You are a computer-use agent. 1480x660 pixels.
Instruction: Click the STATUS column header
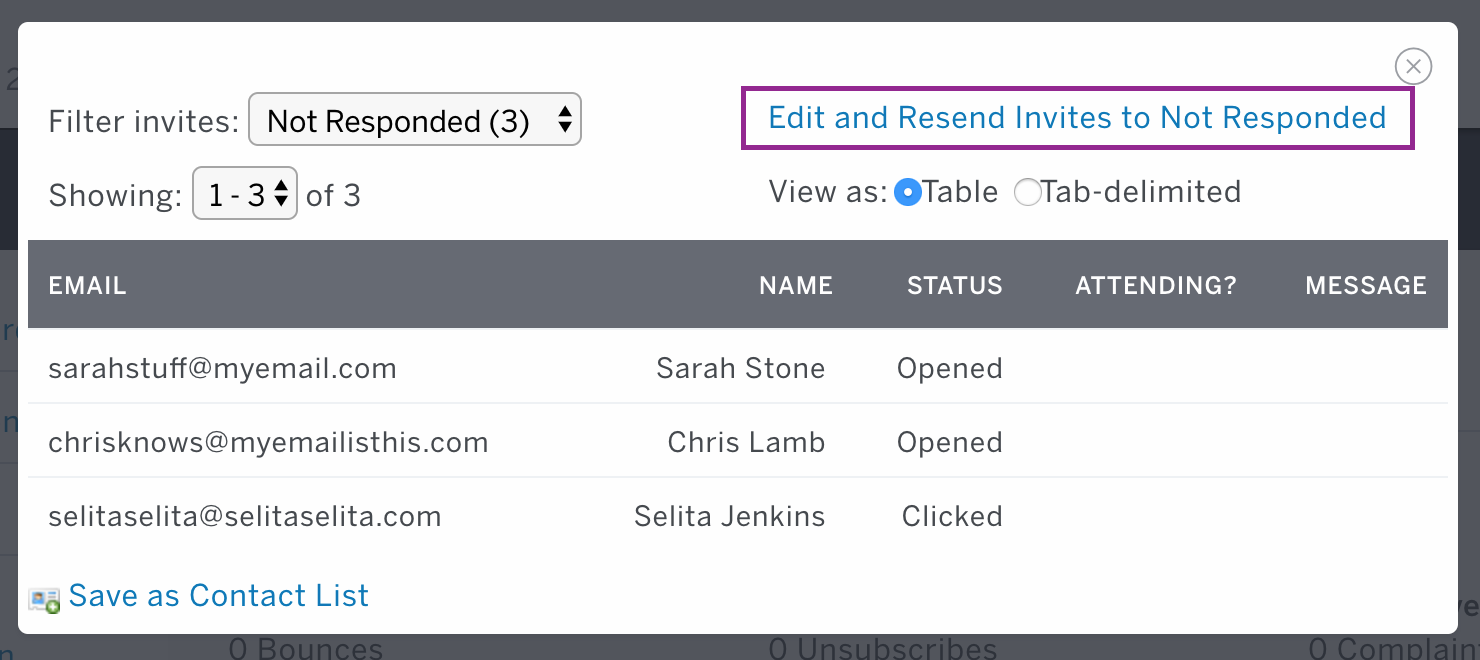point(955,285)
